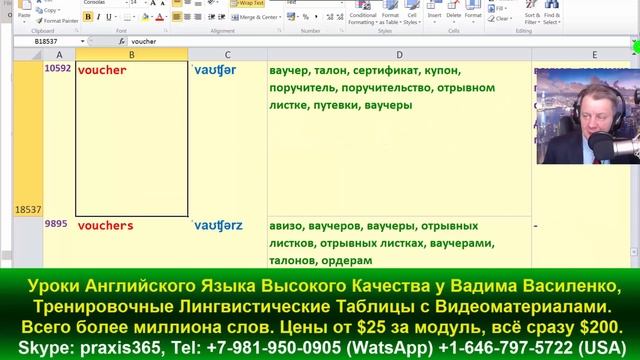640x360 pixels.
Task: Toggle Bold formatting
Action: pyautogui.click(x=88, y=17)
